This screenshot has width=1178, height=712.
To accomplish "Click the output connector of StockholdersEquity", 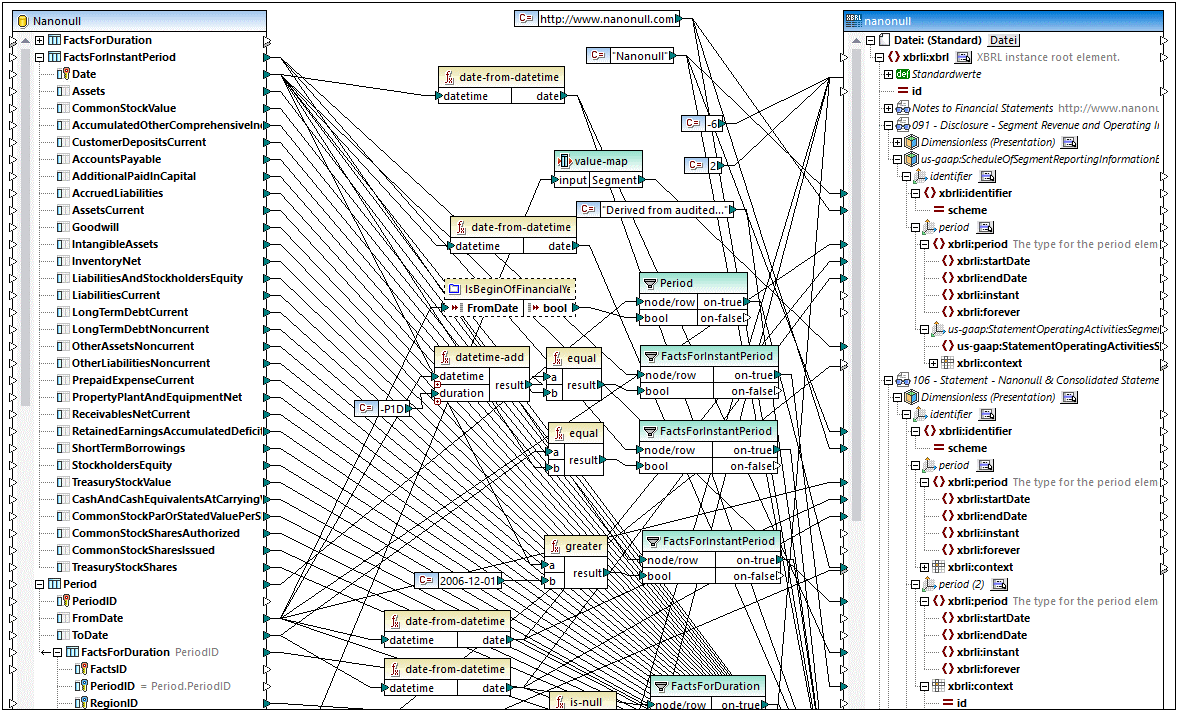I will (267, 465).
